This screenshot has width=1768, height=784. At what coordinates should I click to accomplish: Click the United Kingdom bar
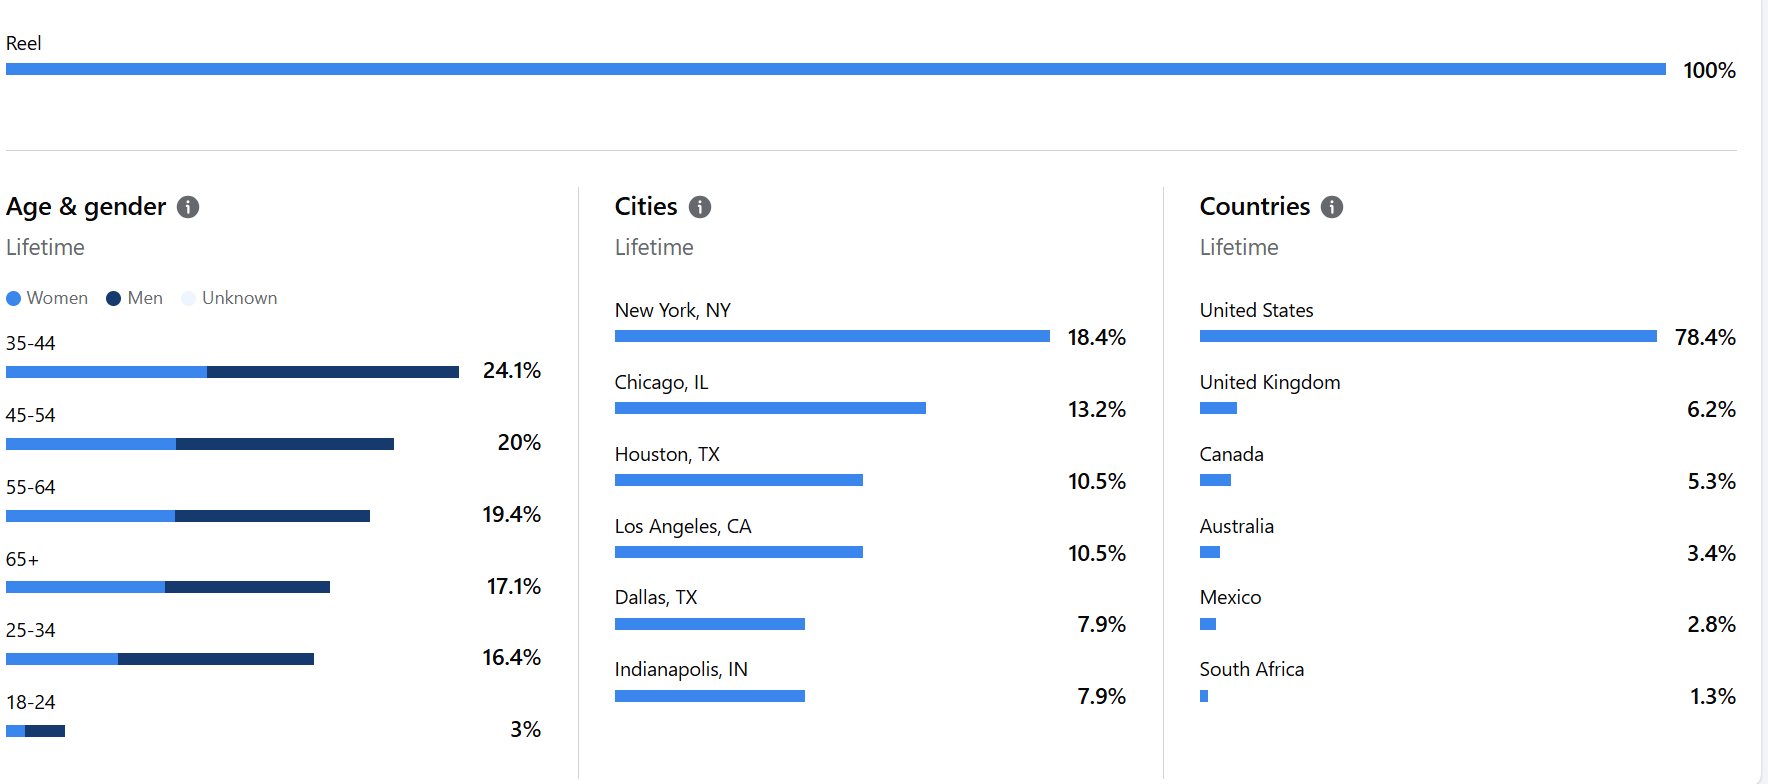tap(1218, 408)
